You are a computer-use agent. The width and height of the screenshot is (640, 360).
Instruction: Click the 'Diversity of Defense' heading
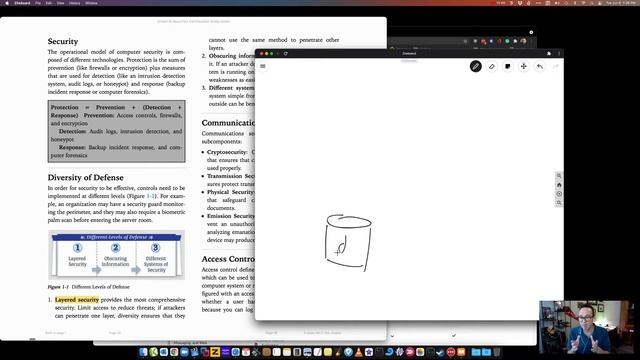click(x=85, y=178)
